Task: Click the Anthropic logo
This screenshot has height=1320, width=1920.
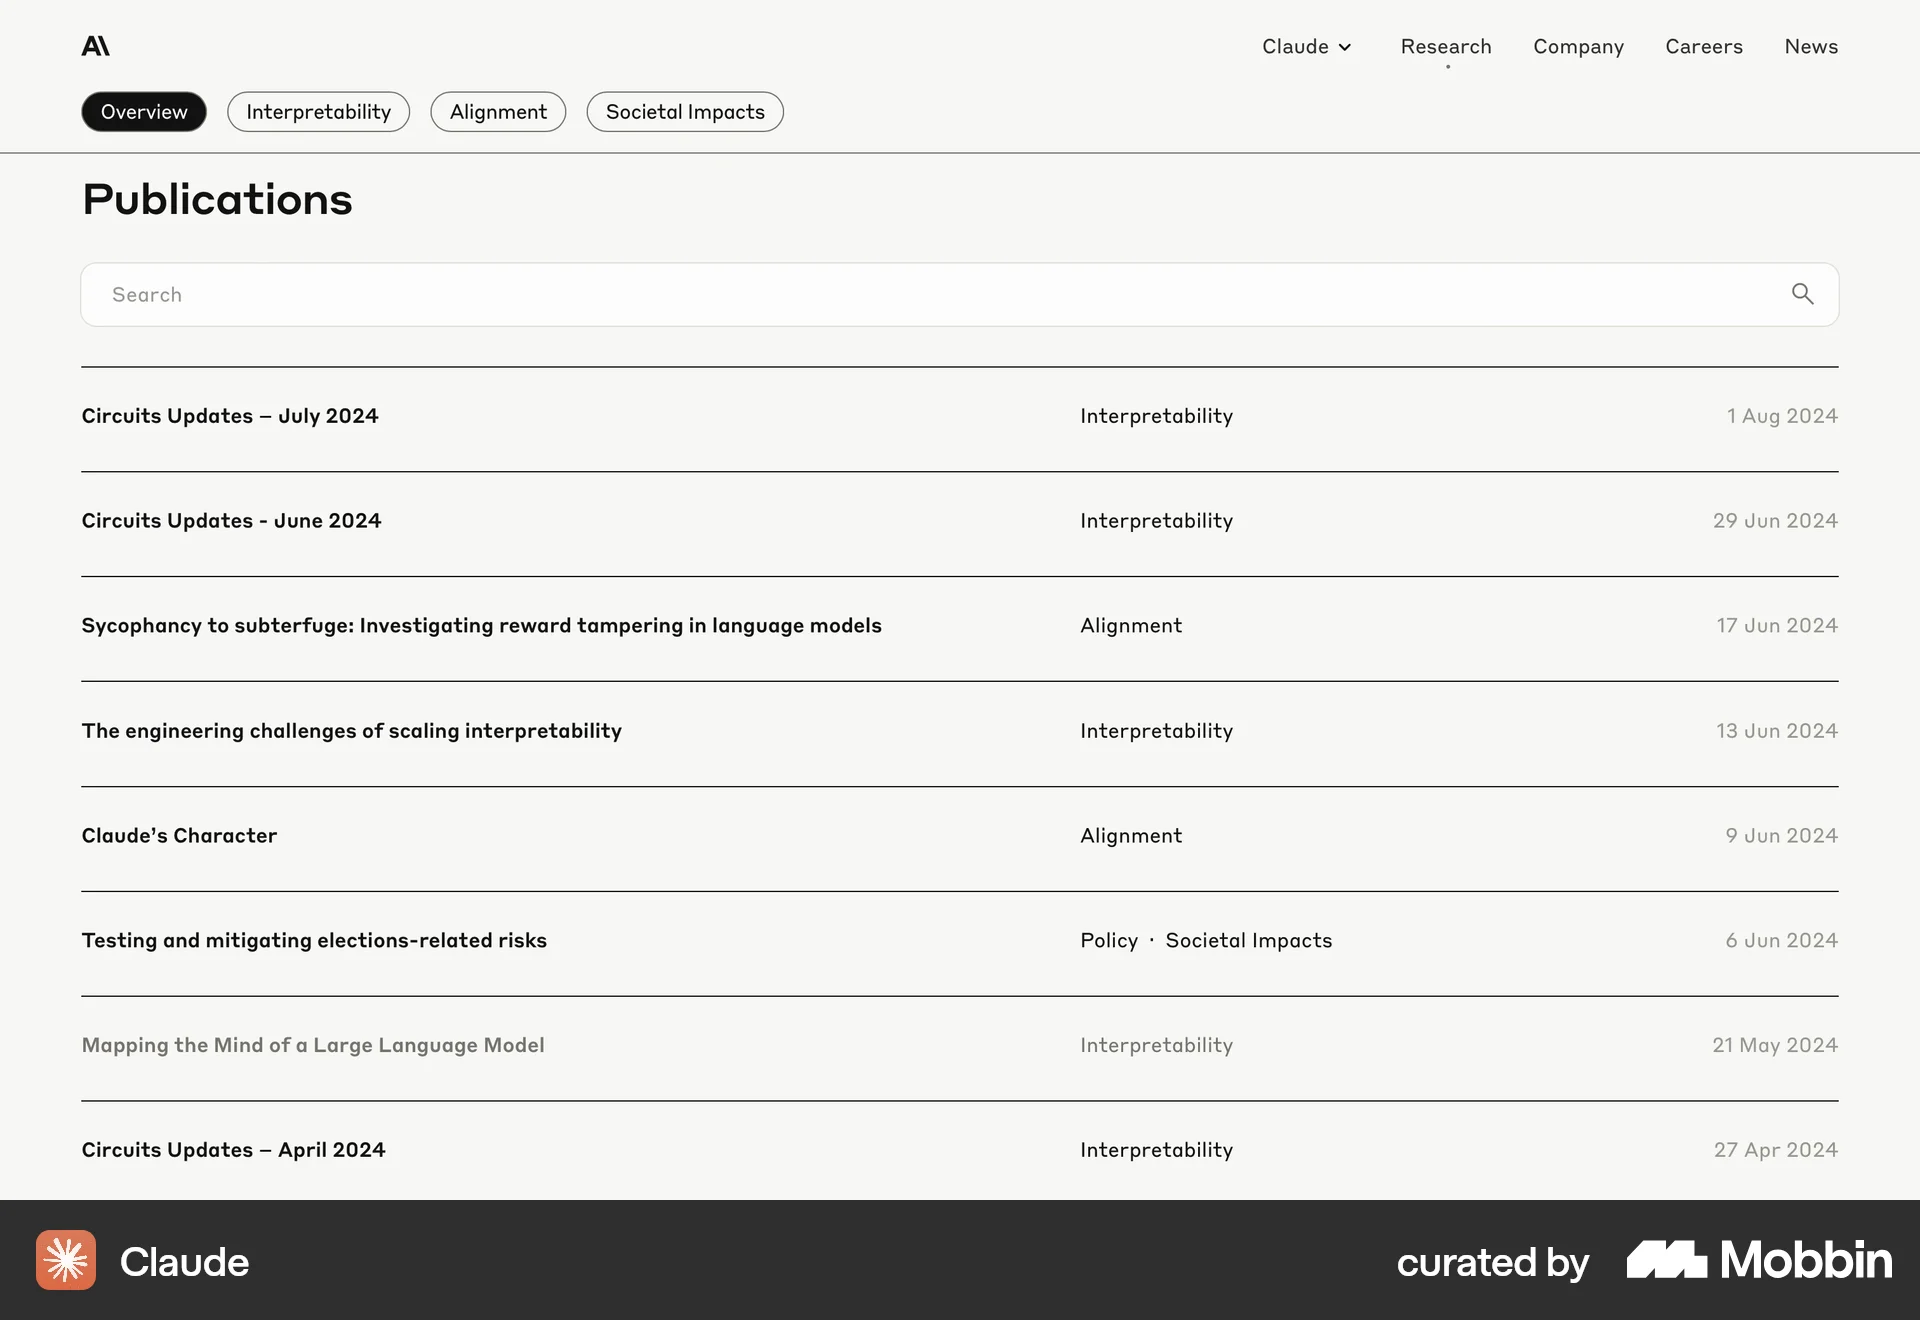Action: click(x=96, y=44)
